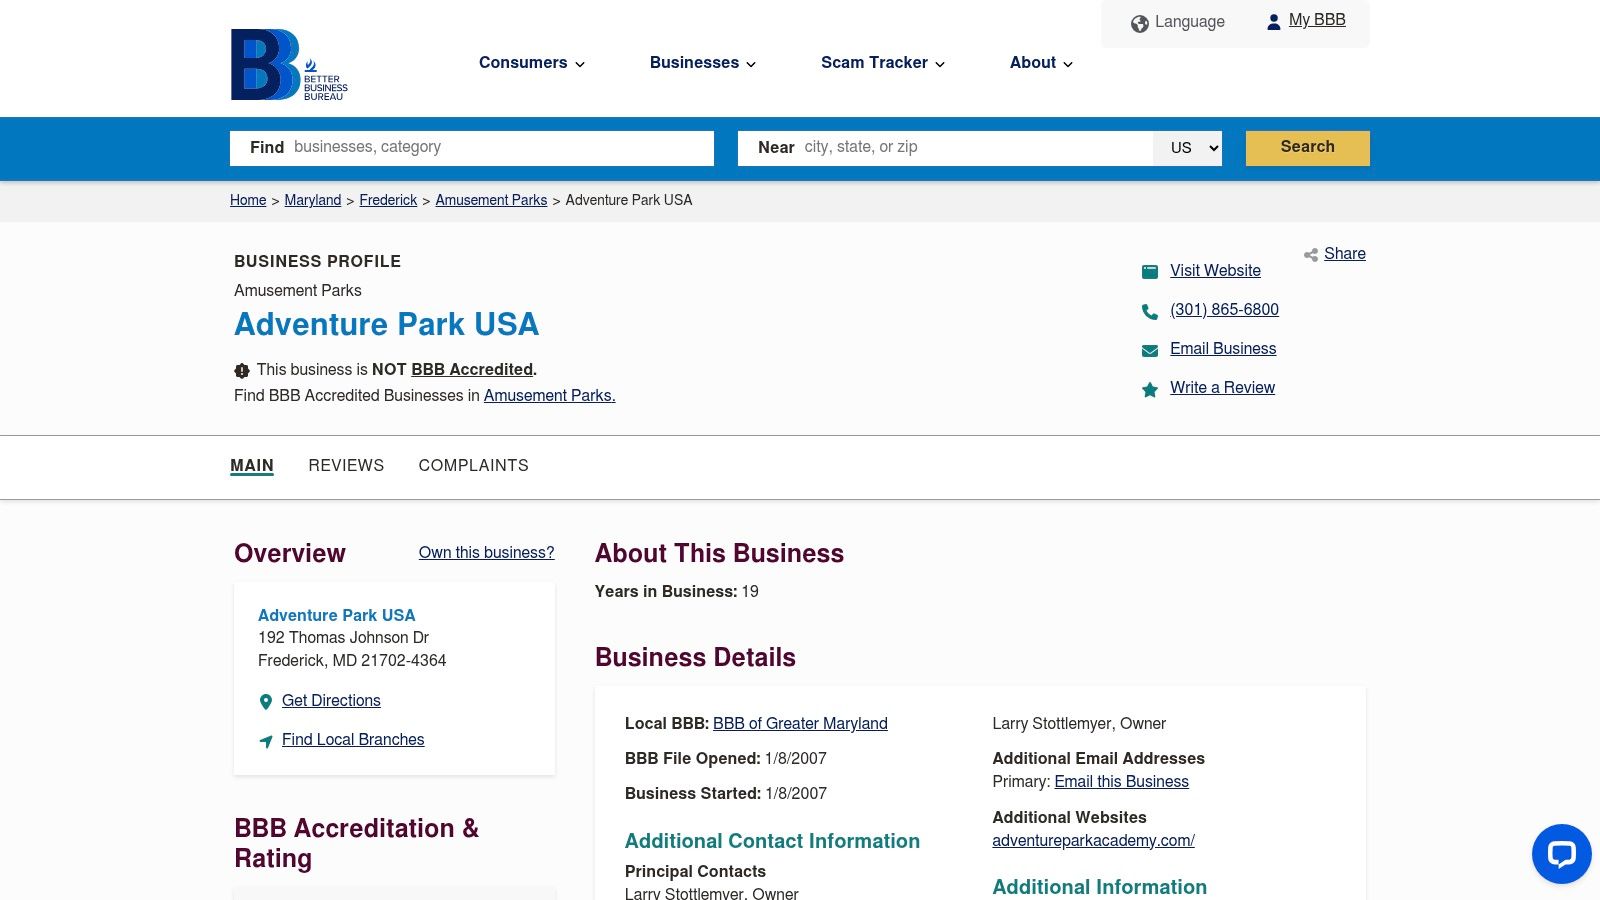Click the Business Started: 1/8/2007 text
This screenshot has height=900, width=1600.
click(x=726, y=794)
